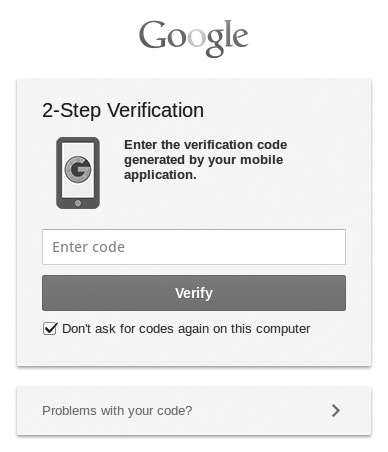Viewport: 388px width, 452px height.
Task: Click the phone illustration's home button circle
Action: coord(78,203)
